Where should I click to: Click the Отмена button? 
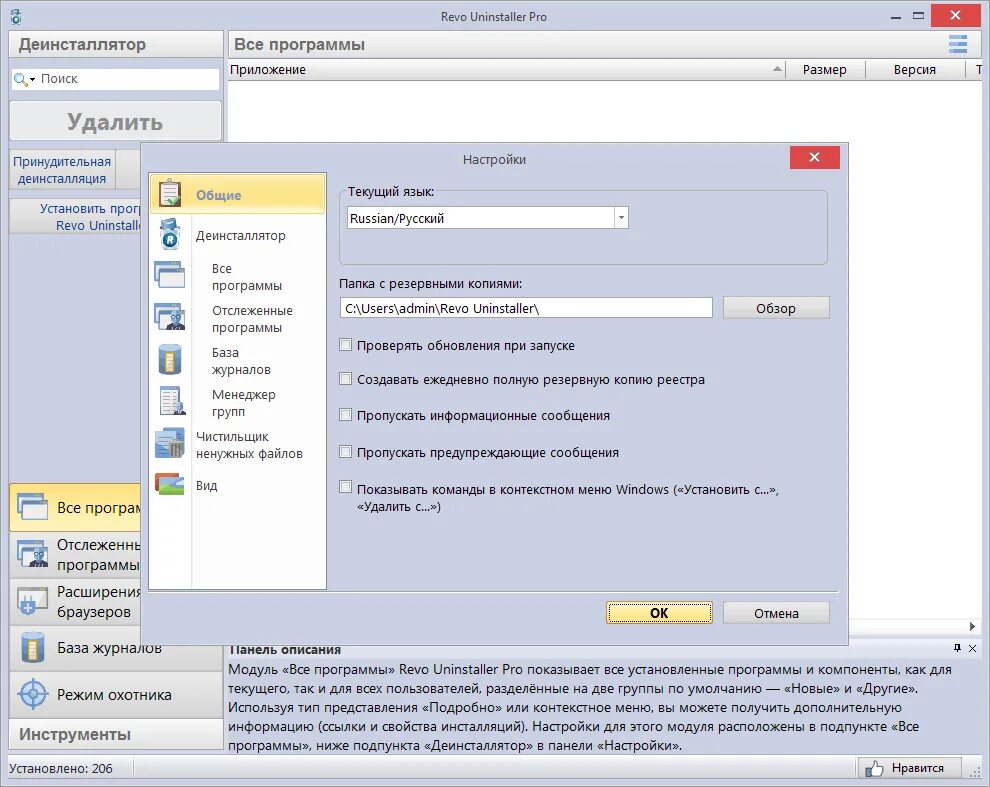pyautogui.click(x=776, y=613)
